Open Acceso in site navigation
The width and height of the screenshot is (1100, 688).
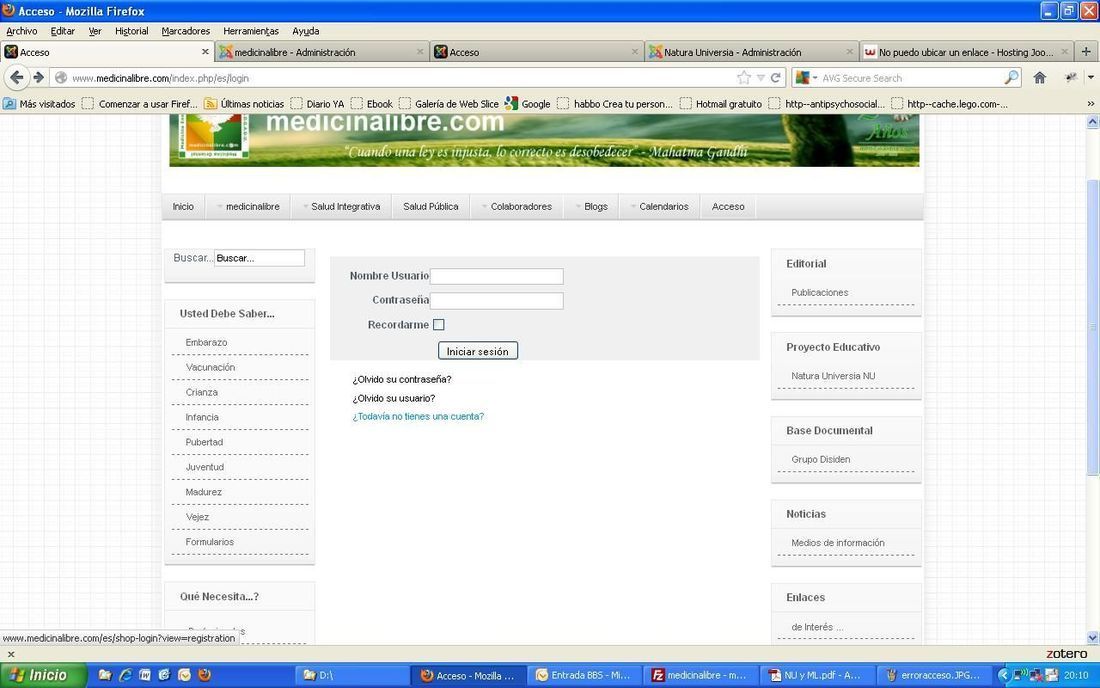[x=728, y=206]
